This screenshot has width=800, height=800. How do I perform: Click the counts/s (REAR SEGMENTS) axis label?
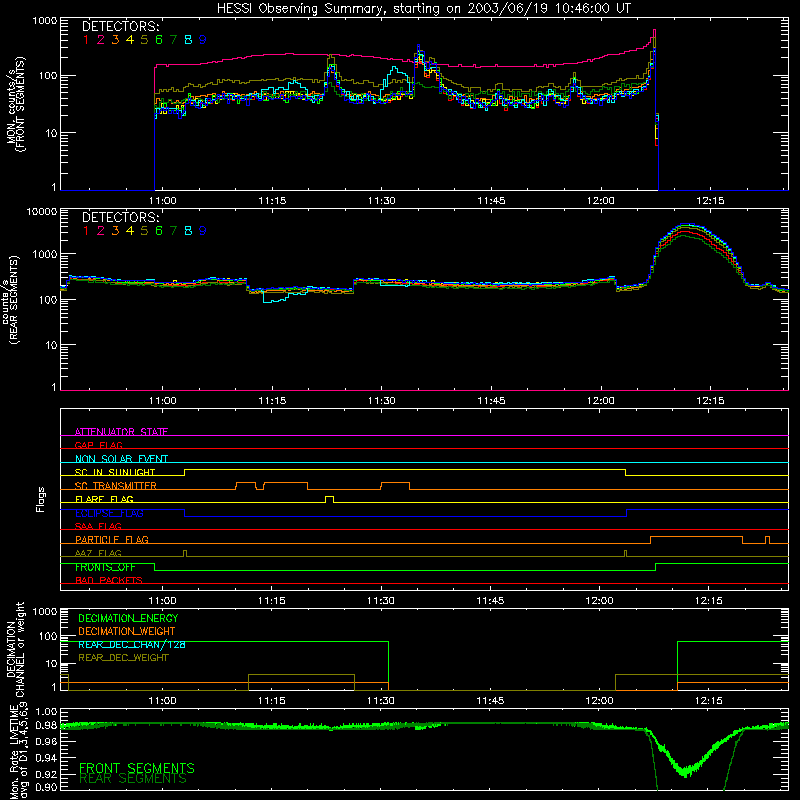pos(12,299)
